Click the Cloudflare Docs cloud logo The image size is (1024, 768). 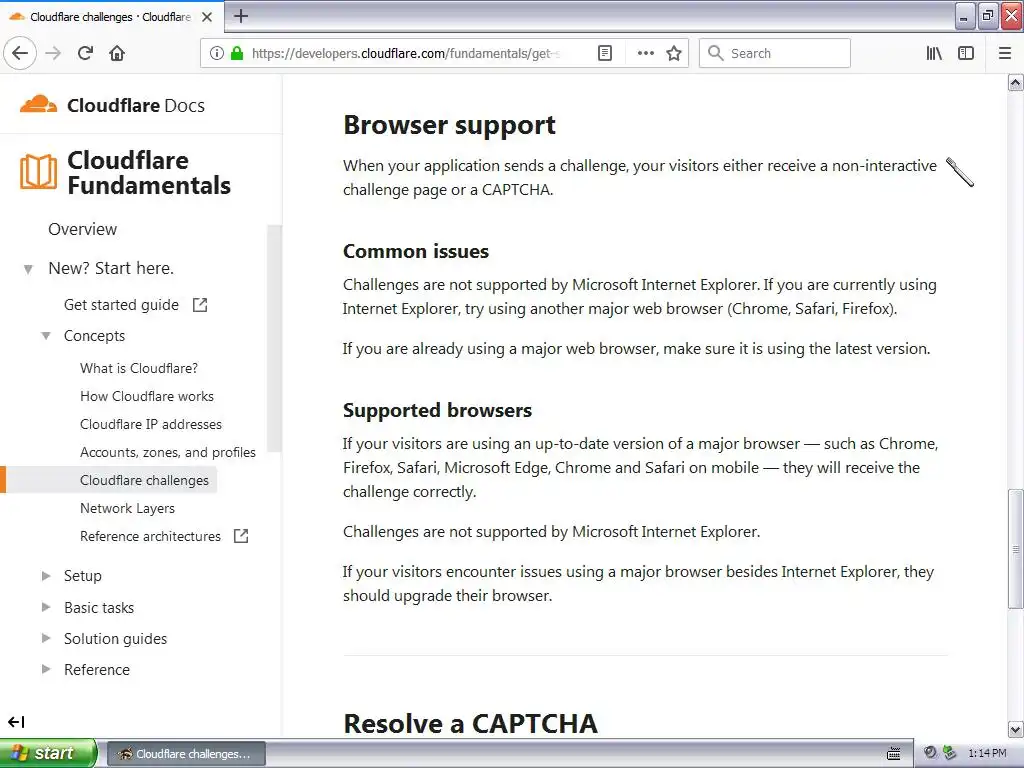click(38, 104)
